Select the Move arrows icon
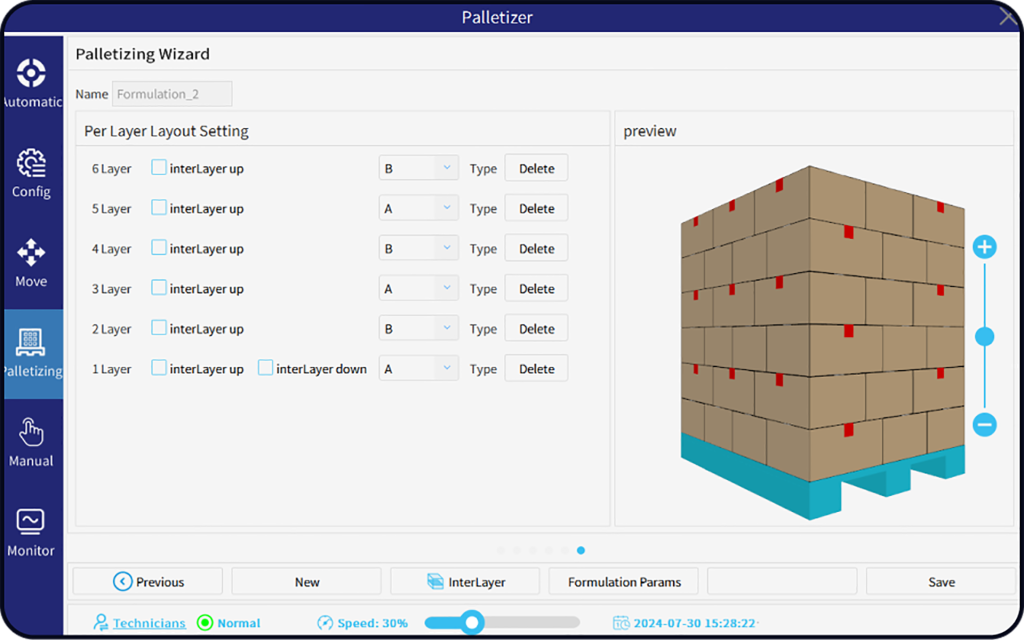1024x640 pixels. pyautogui.click(x=31, y=254)
